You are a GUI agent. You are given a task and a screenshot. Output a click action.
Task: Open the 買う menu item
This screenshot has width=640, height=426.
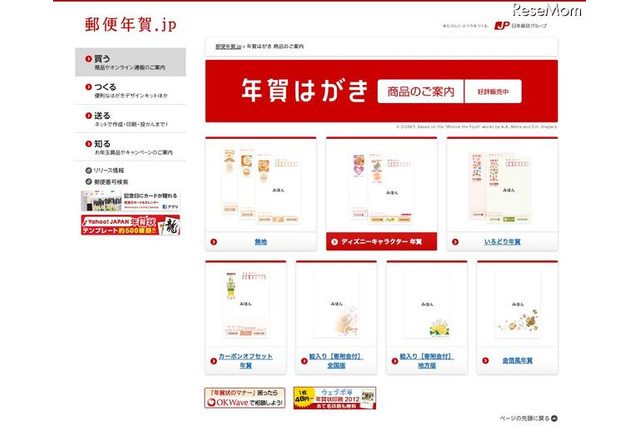(x=130, y=62)
